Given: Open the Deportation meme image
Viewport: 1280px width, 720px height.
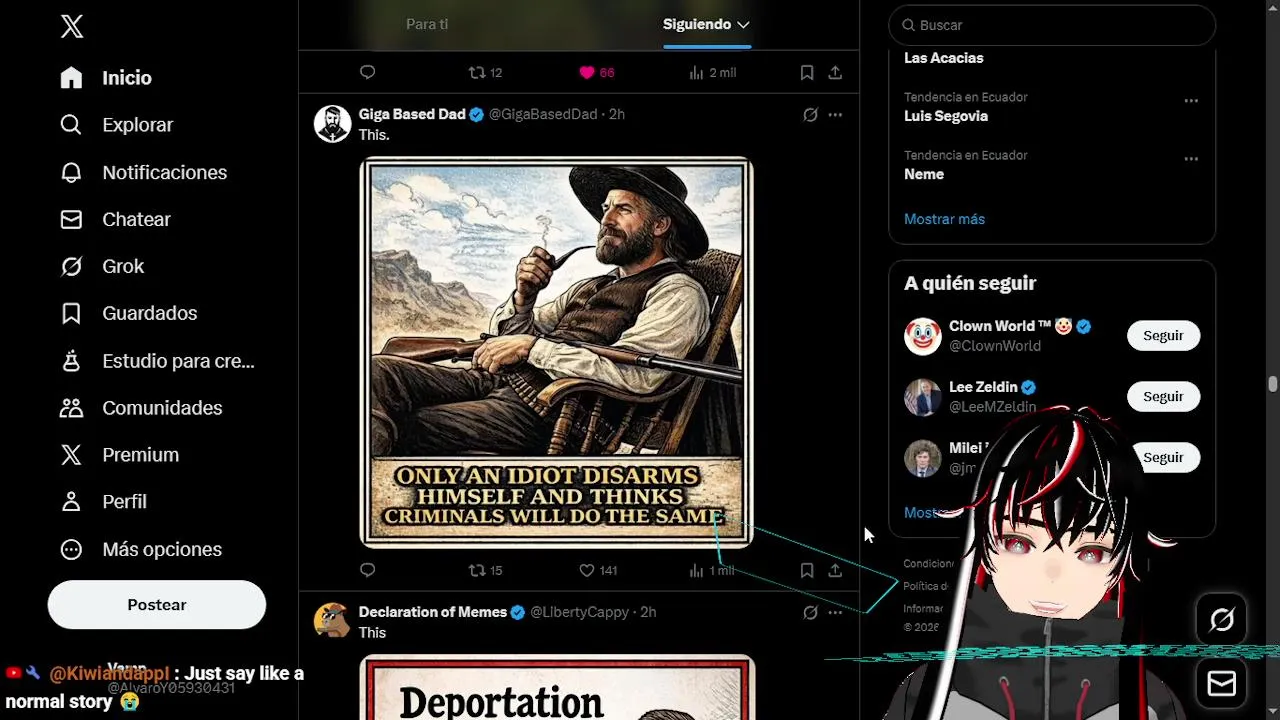Looking at the screenshot, I should pos(557,687).
